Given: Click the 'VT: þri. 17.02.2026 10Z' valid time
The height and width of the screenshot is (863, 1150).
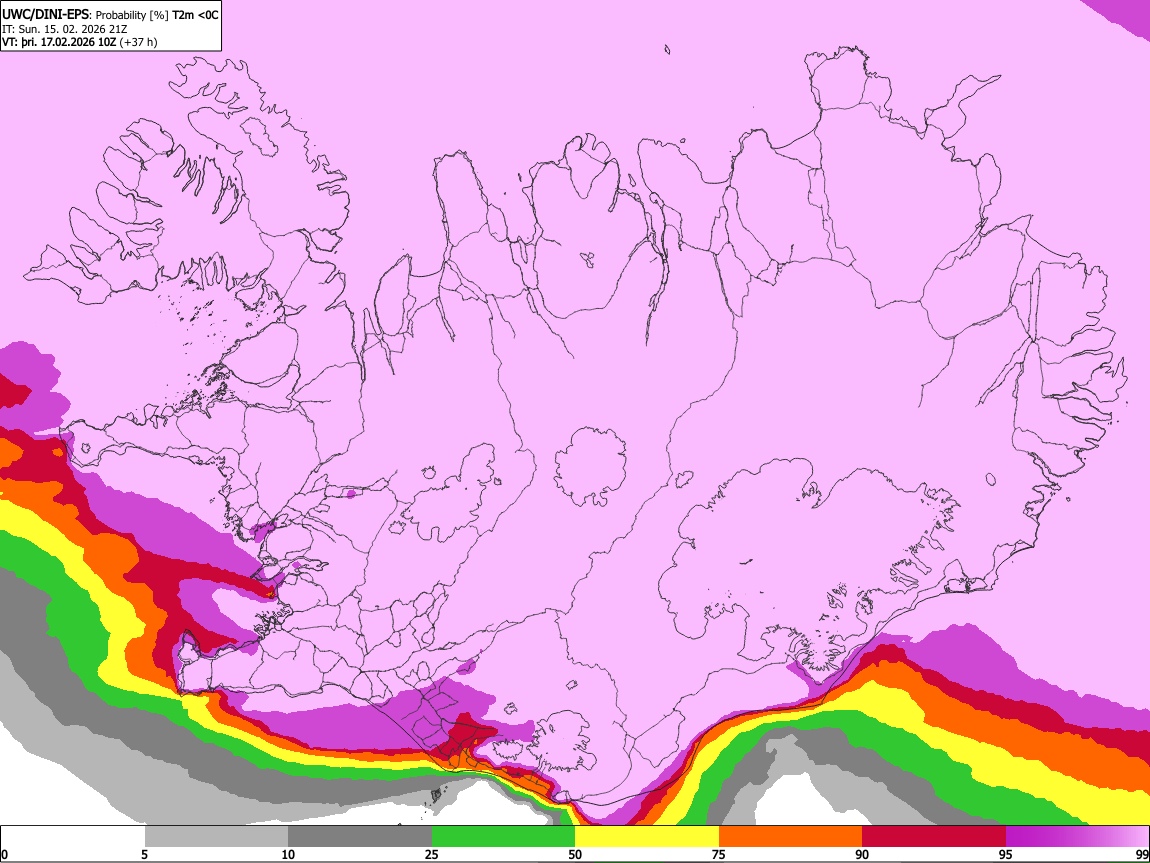Looking at the screenshot, I should coord(59,42).
